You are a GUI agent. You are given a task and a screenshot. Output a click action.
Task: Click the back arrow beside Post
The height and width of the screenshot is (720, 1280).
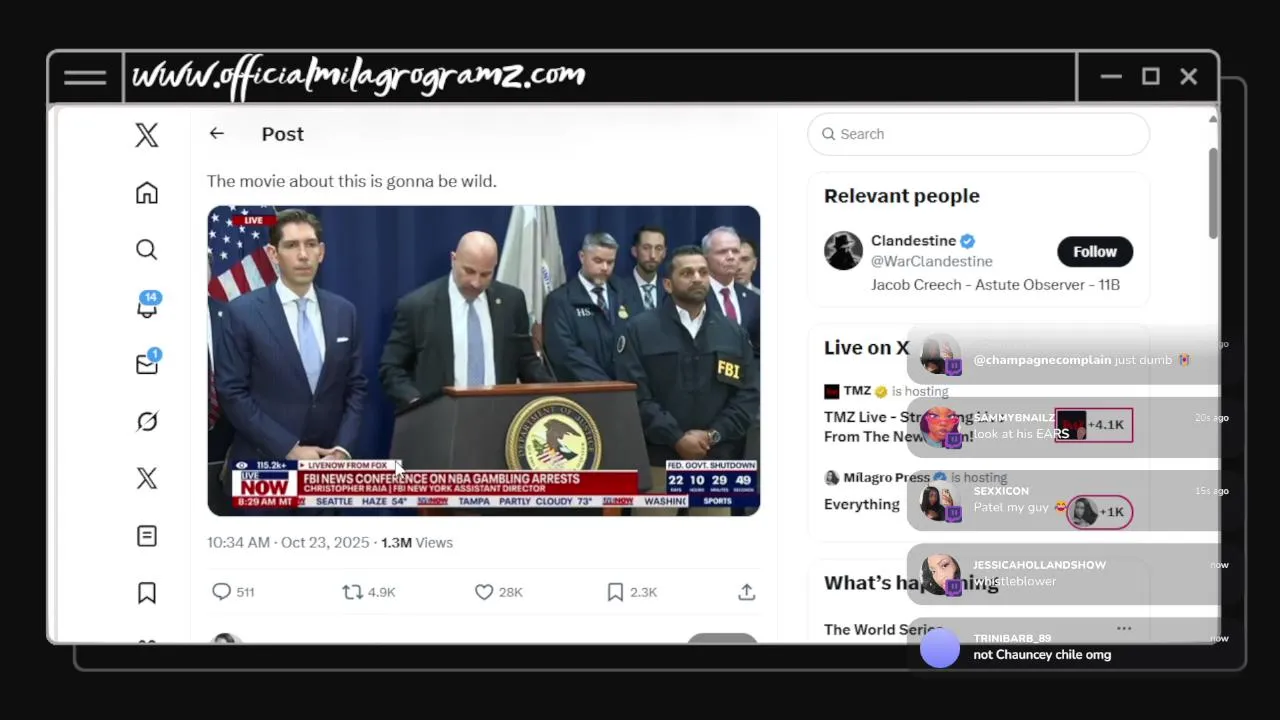point(217,133)
